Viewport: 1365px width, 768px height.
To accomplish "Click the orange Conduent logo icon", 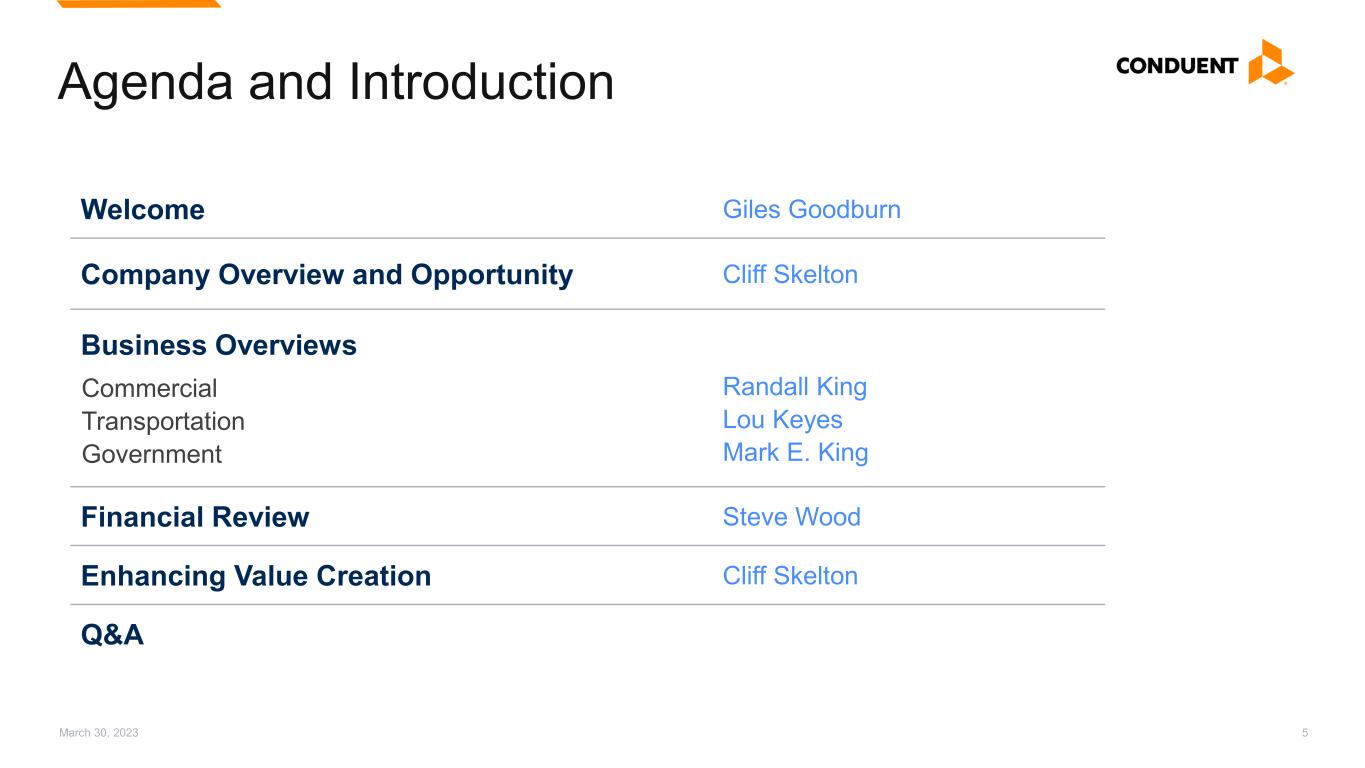I will pos(1270,62).
